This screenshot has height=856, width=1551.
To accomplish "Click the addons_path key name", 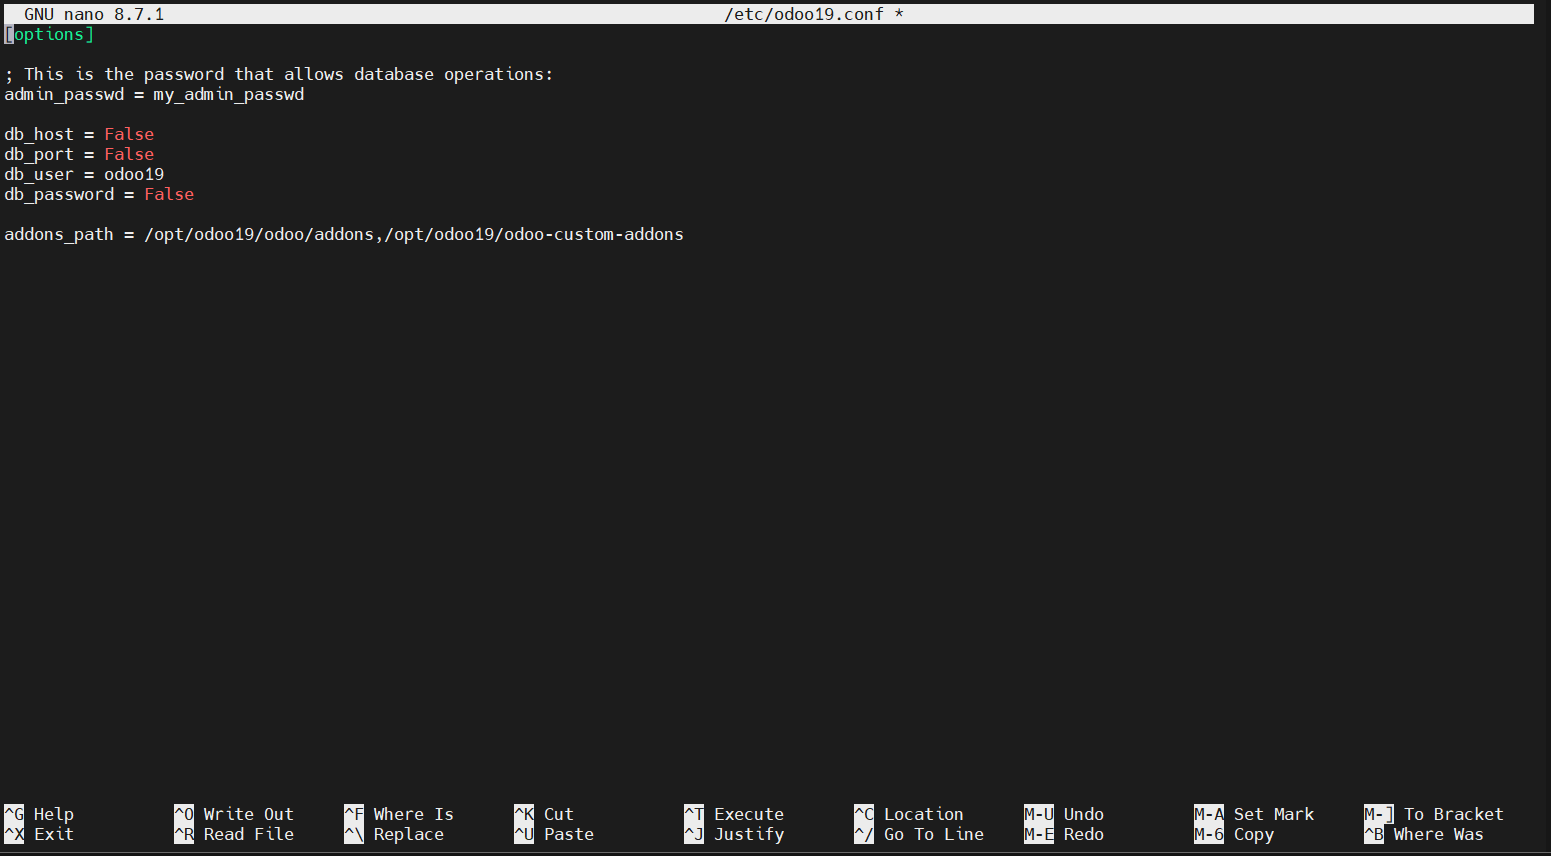I will [59, 234].
